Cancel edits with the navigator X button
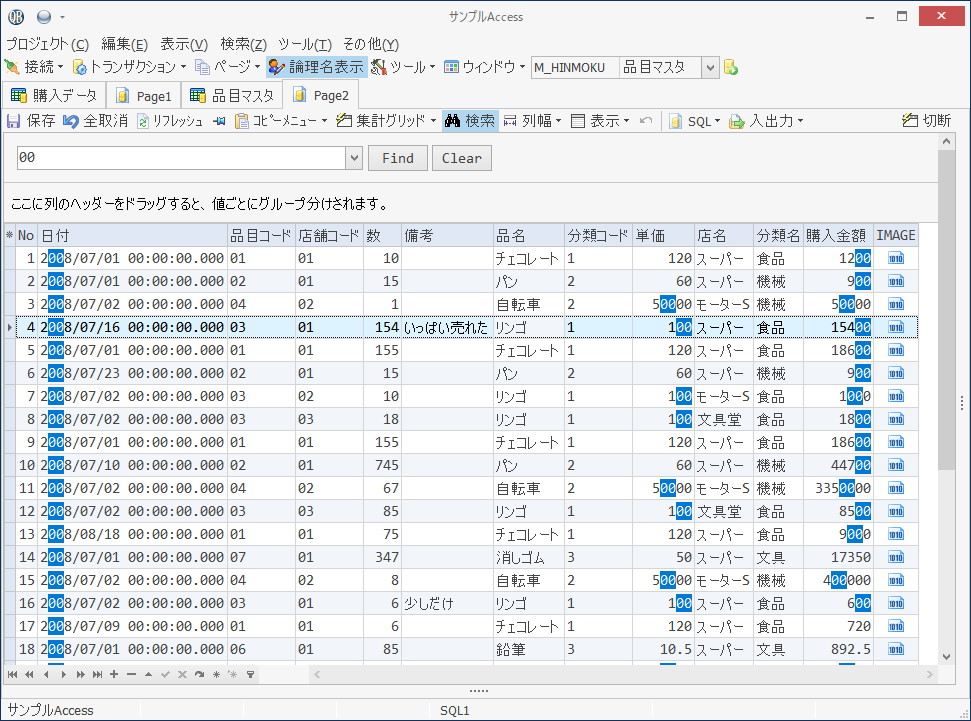Viewport: 971px width, 721px height. 182,675
